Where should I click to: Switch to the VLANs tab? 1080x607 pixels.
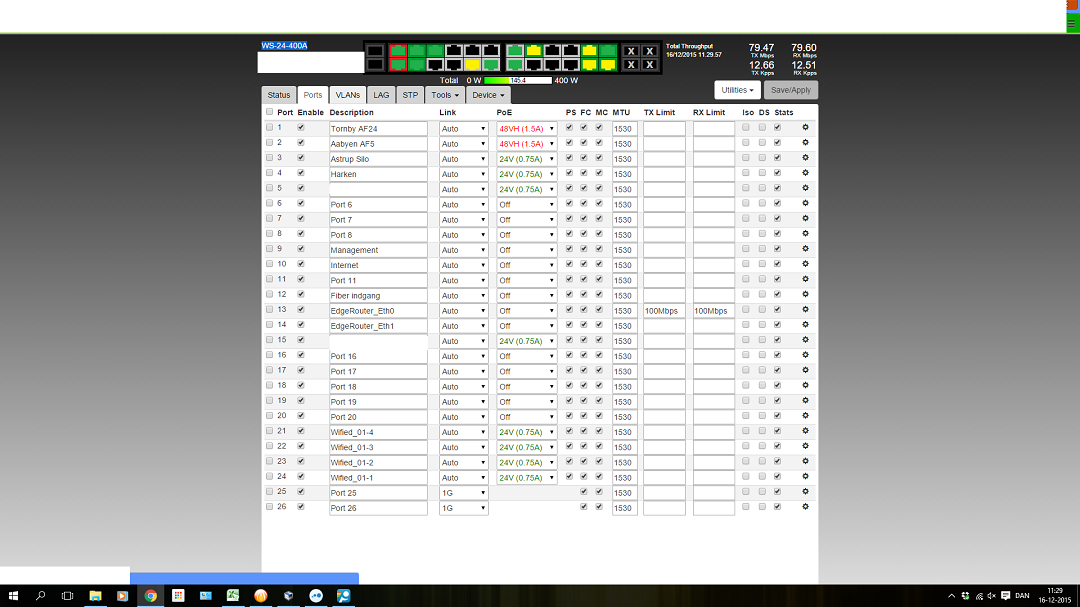[x=347, y=95]
